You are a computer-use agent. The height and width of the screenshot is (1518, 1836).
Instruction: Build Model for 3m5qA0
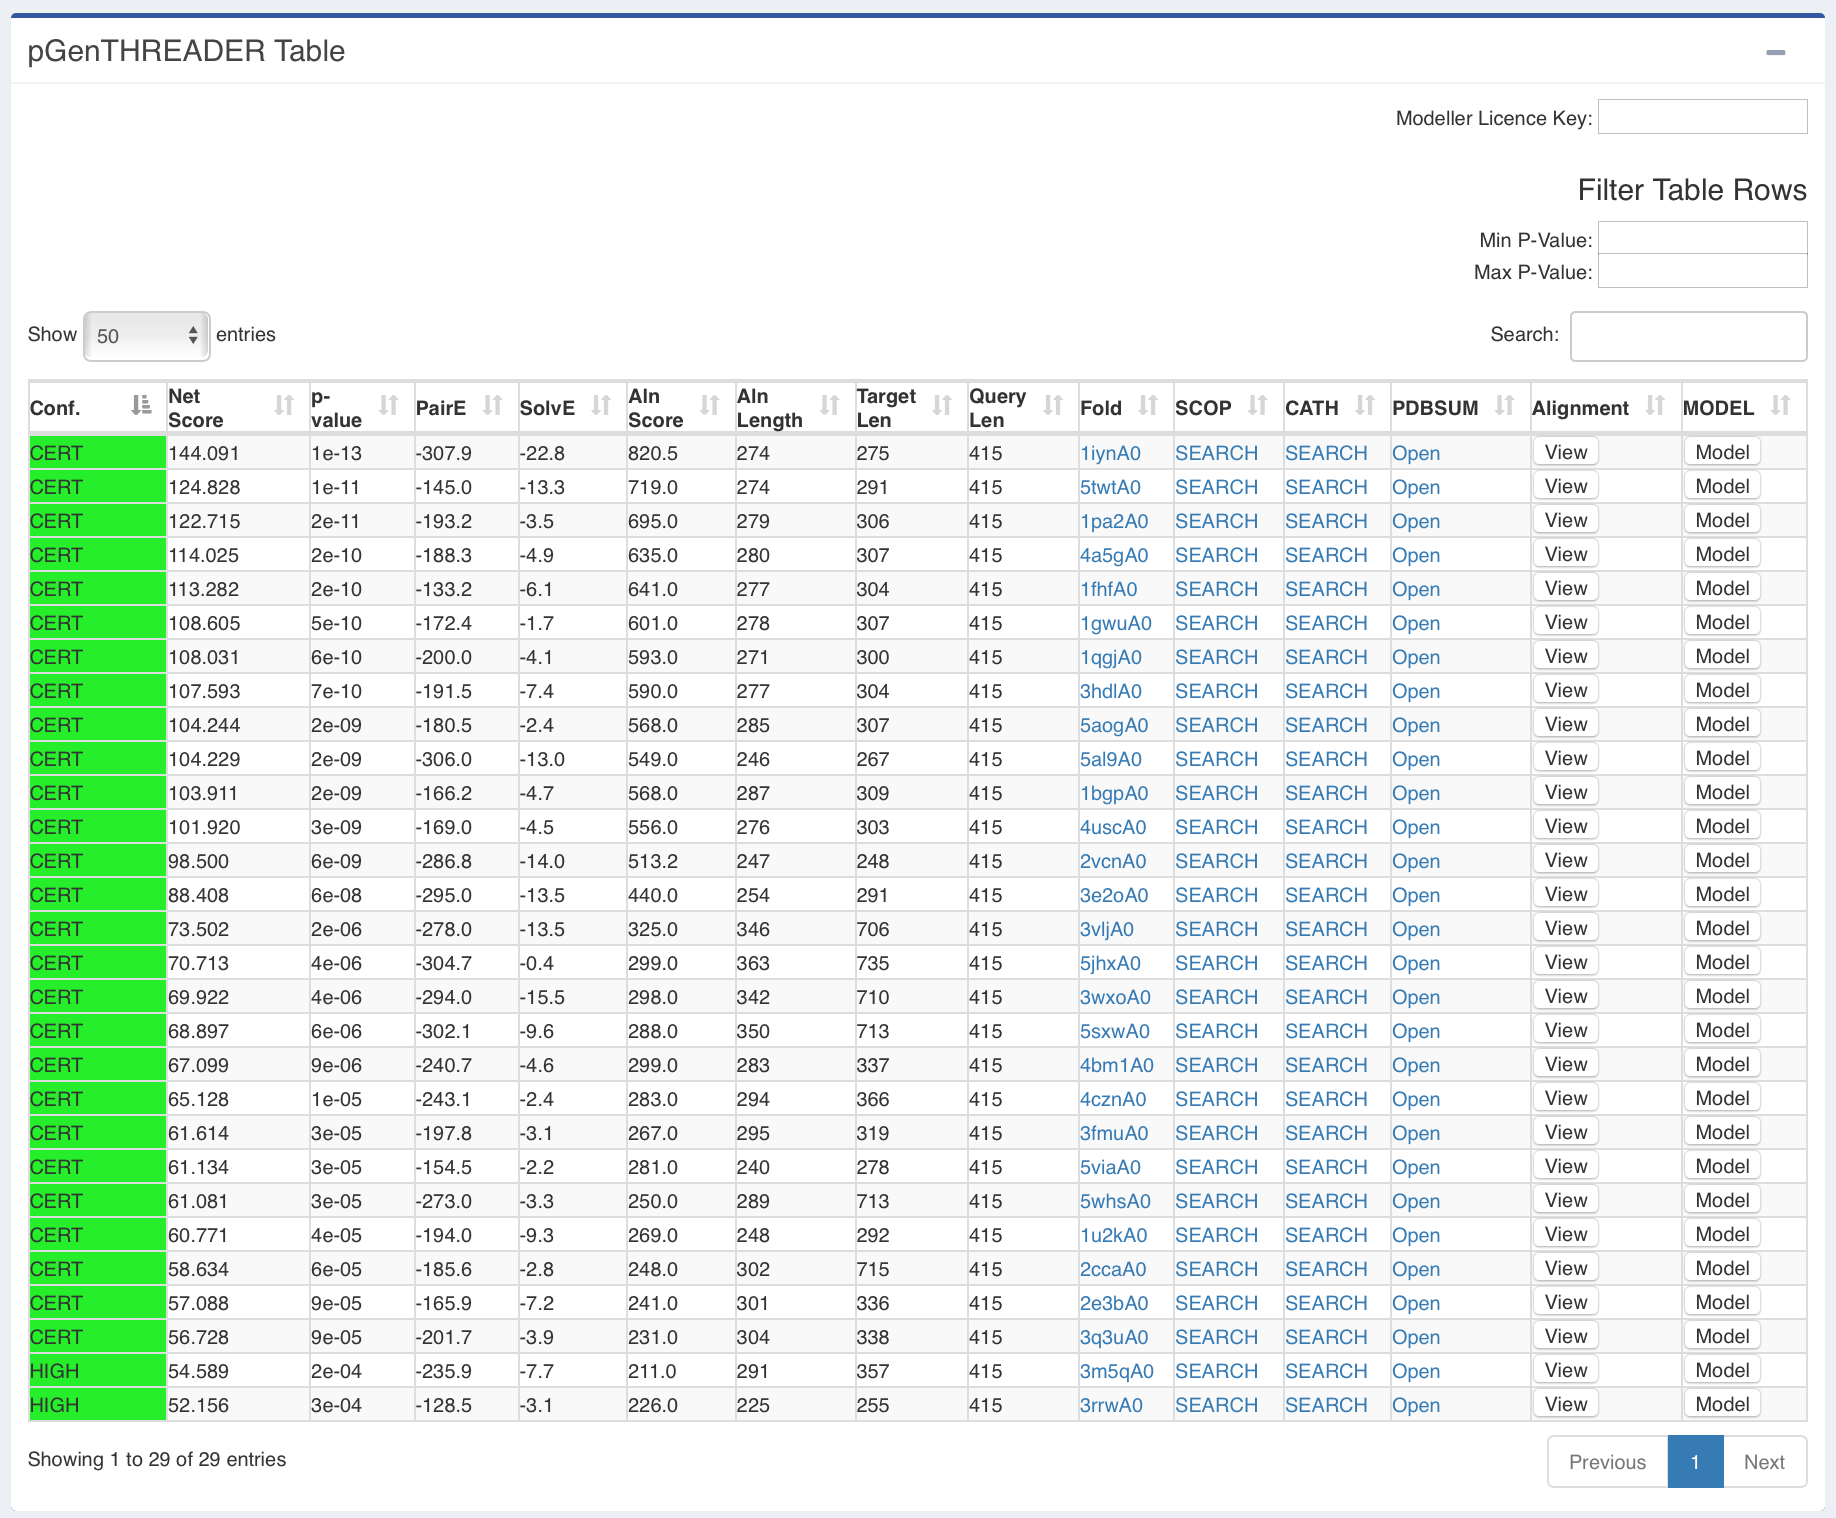[1722, 1370]
